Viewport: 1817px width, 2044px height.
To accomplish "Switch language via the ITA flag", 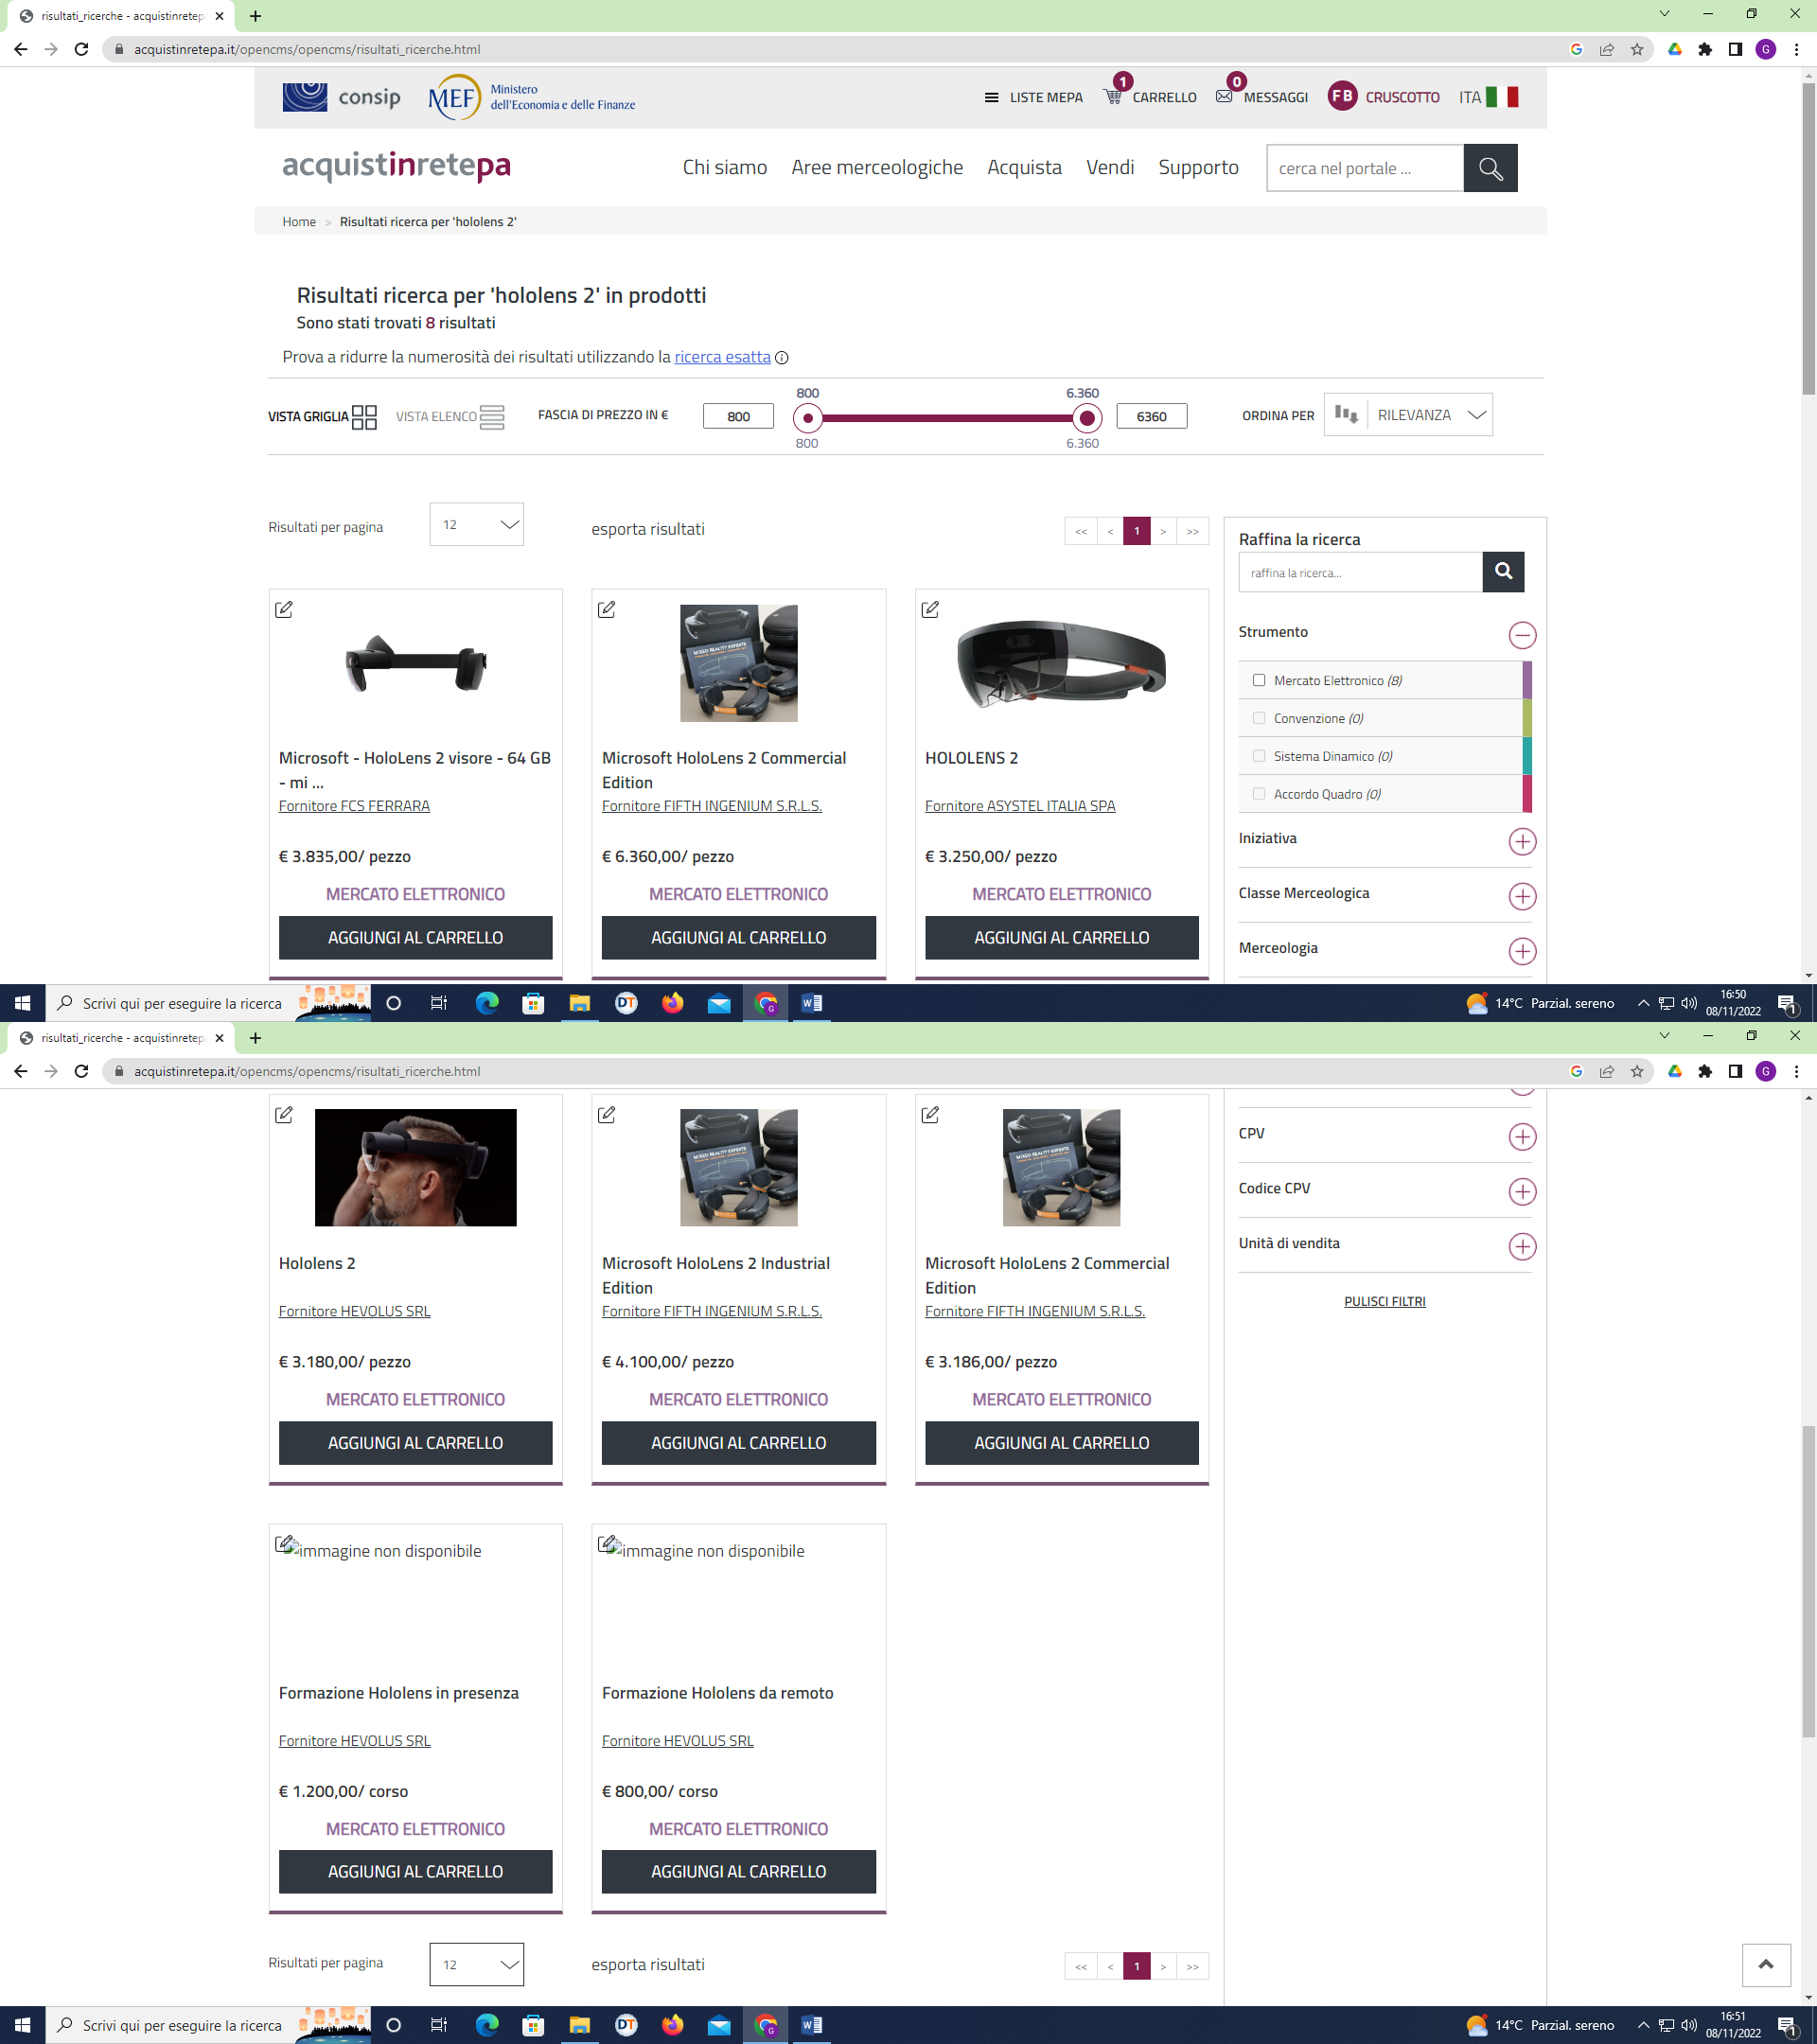I will coord(1502,96).
